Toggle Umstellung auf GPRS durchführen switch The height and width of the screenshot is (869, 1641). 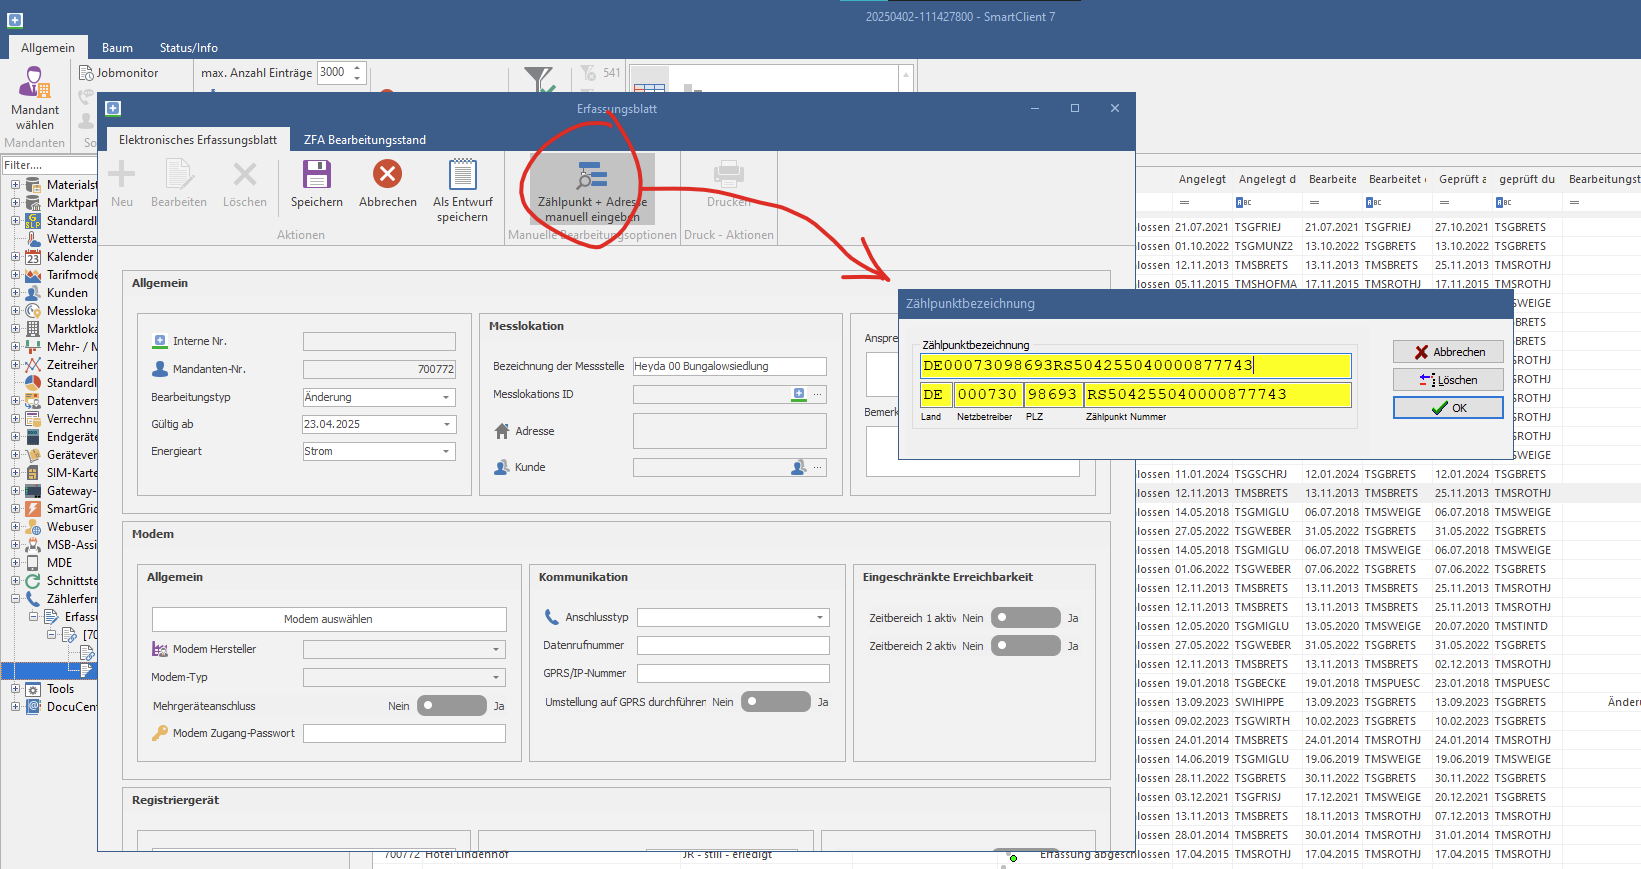pos(775,702)
